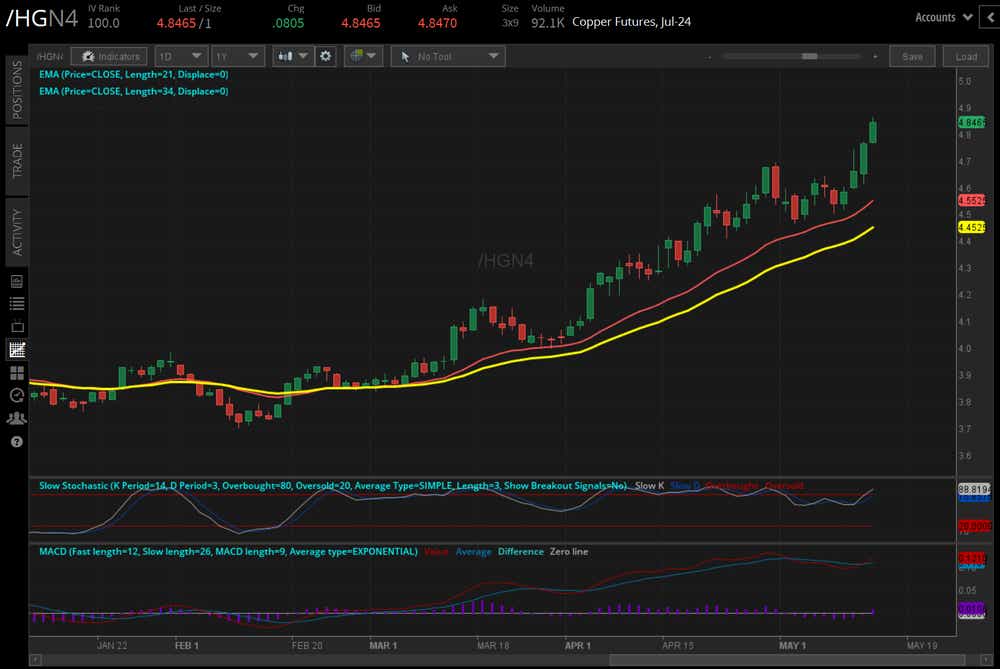The width and height of the screenshot is (1000, 669).
Task: Click the chart zoom slider handle
Action: pyautogui.click(x=808, y=57)
